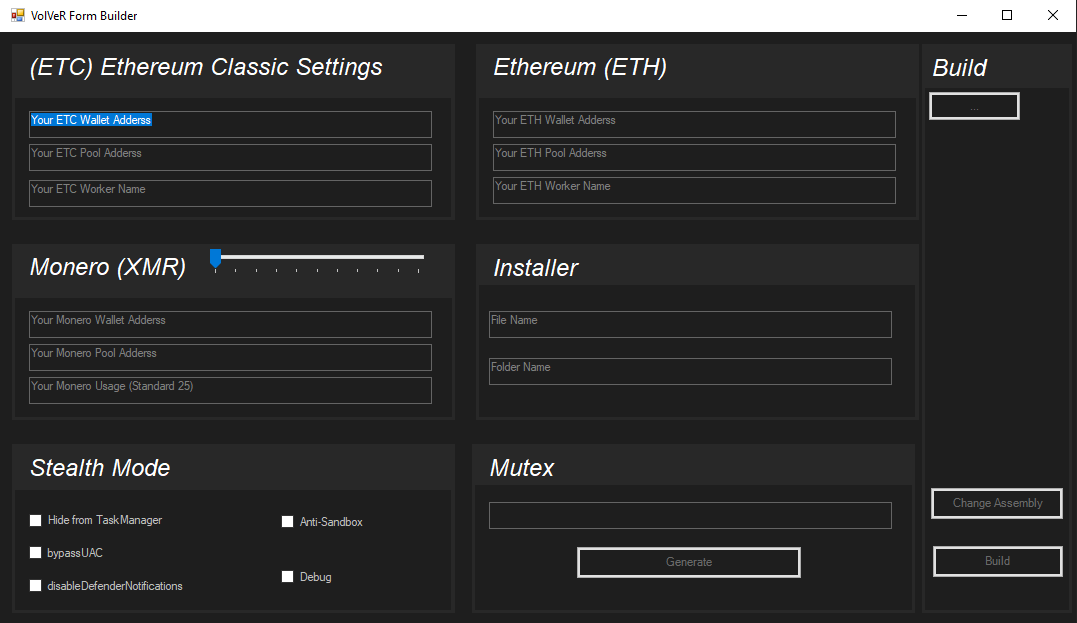Focus the Your Monero Pool Adderss field

point(230,357)
